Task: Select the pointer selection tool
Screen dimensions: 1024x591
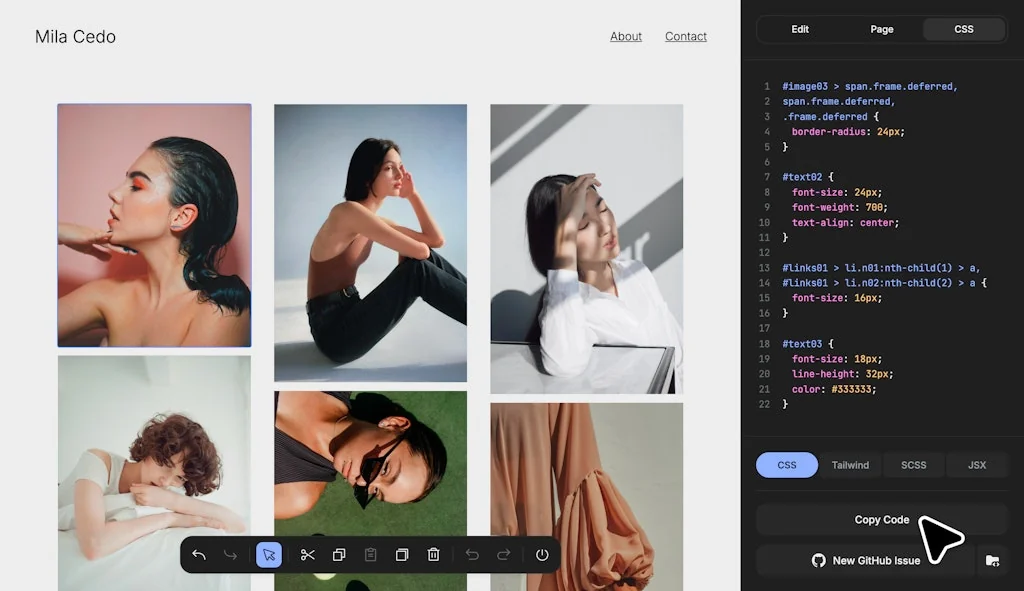Action: (268, 555)
